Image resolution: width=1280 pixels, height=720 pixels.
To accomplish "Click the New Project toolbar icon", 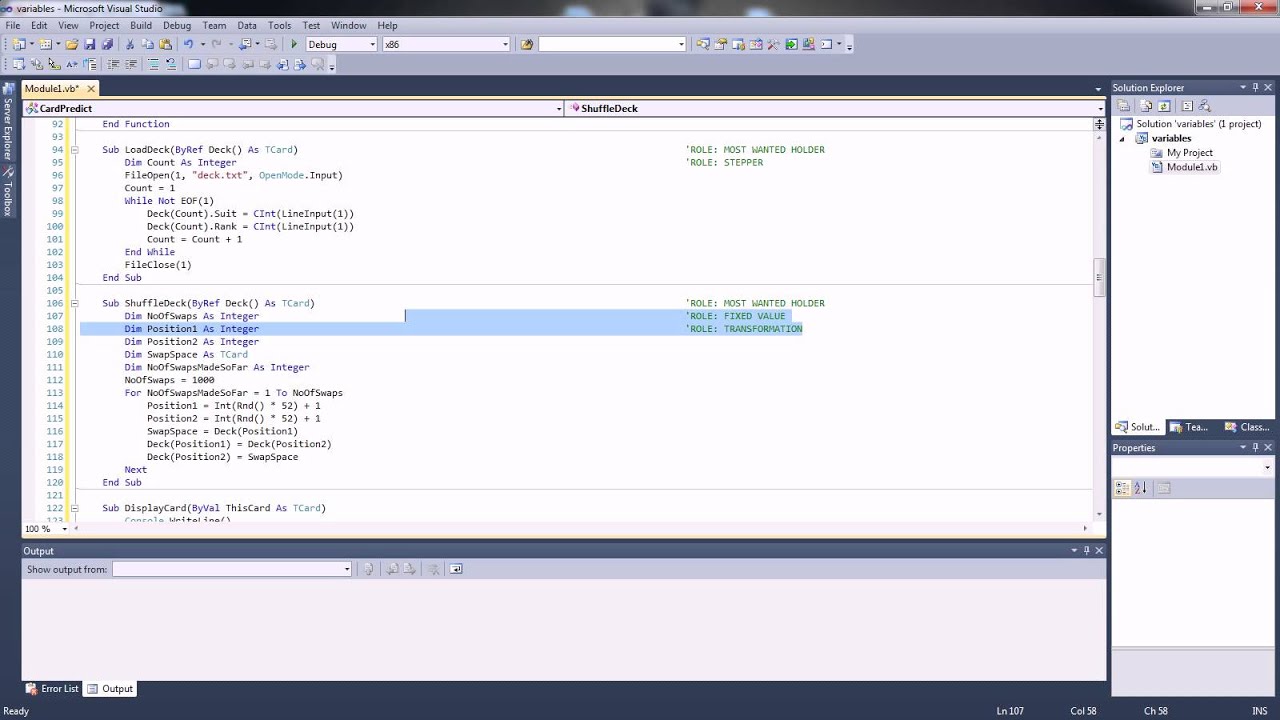I will coord(18,44).
